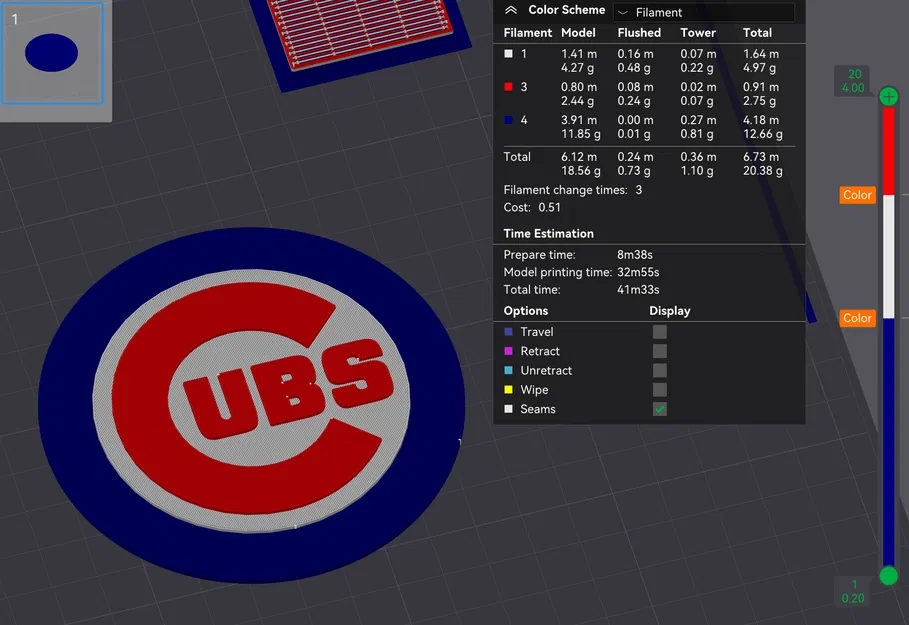Screen dimensions: 909x625
Task: Select plate 1 thumbnail
Action: tap(52, 53)
